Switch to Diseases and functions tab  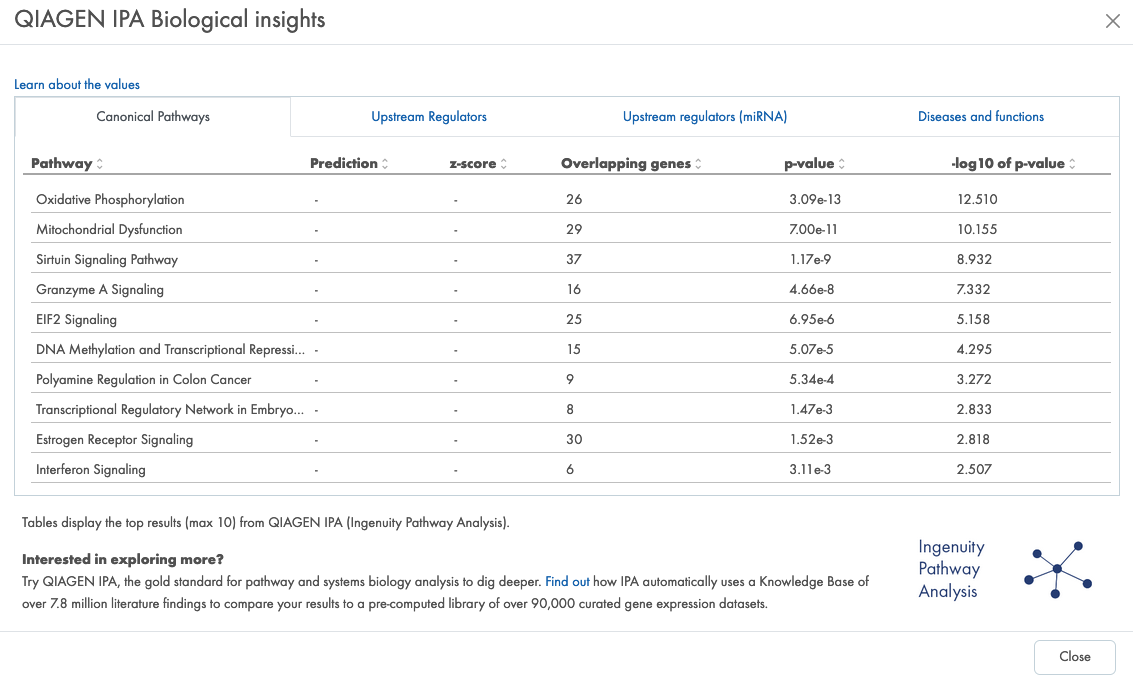981,117
